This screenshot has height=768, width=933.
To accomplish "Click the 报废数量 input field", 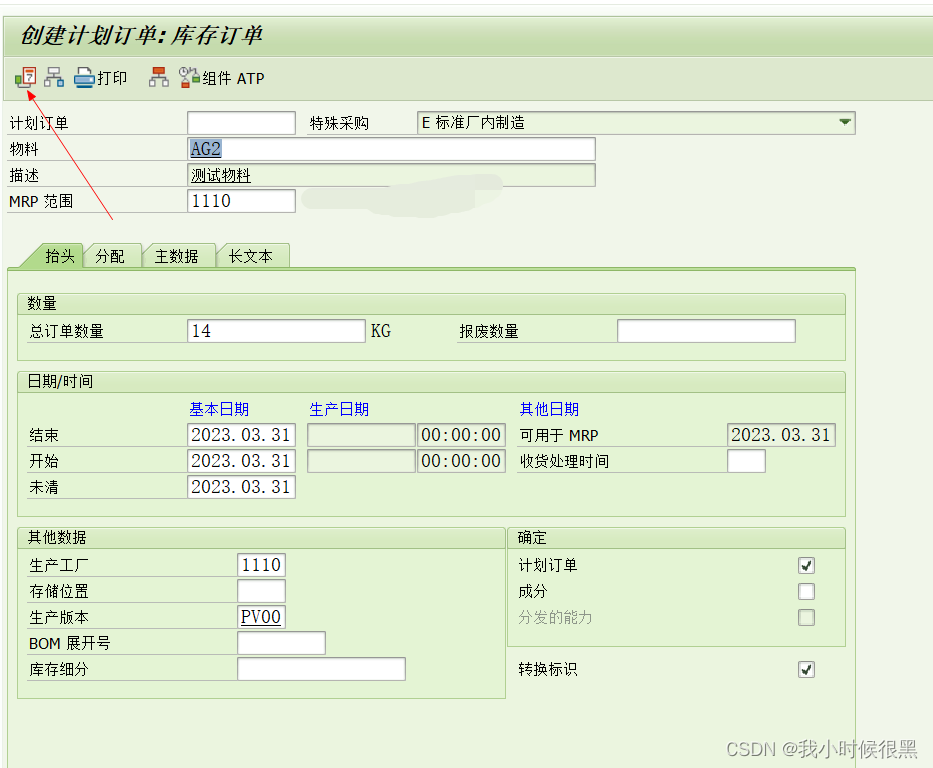I will coord(706,330).
